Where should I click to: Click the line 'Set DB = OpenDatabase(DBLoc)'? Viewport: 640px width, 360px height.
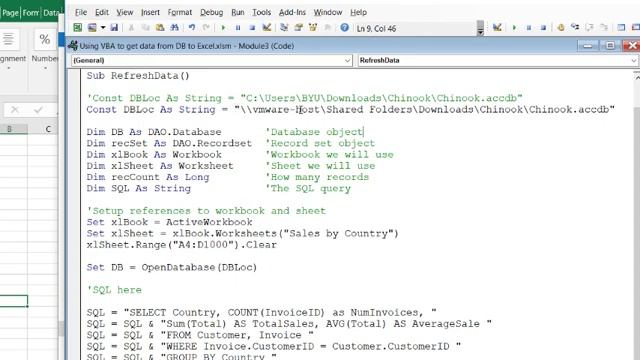(172, 267)
